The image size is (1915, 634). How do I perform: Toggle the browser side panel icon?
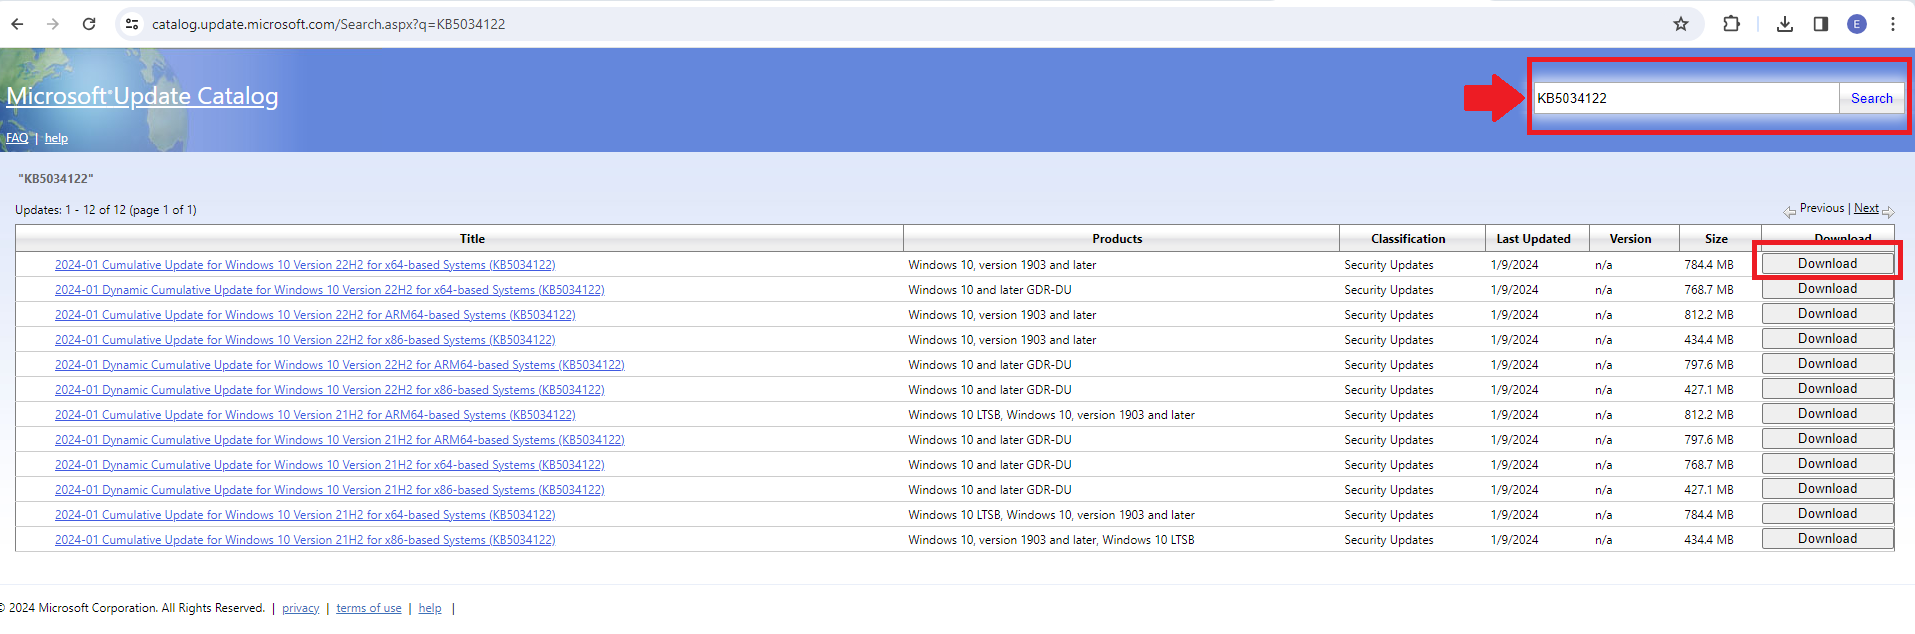coord(1820,24)
